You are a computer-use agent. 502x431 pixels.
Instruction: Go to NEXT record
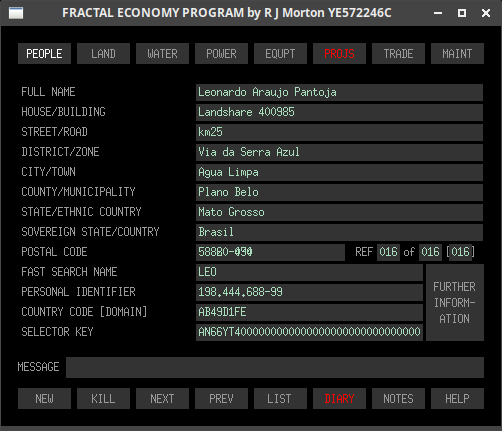click(162, 398)
